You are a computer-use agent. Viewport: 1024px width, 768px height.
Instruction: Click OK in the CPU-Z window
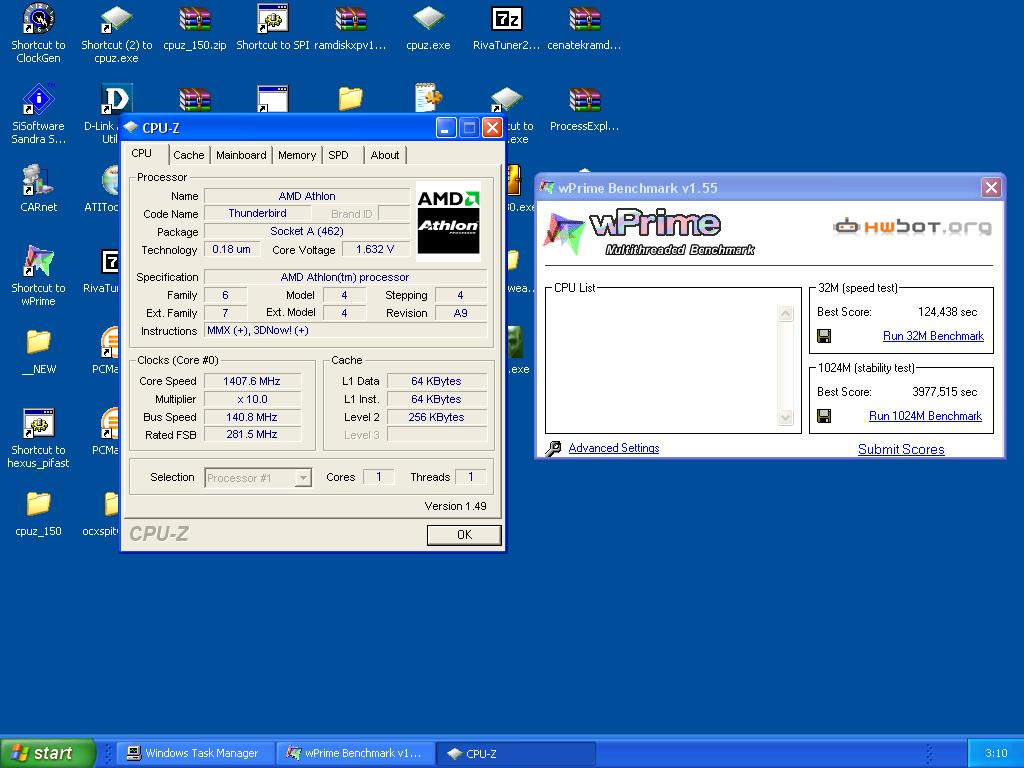pos(464,535)
